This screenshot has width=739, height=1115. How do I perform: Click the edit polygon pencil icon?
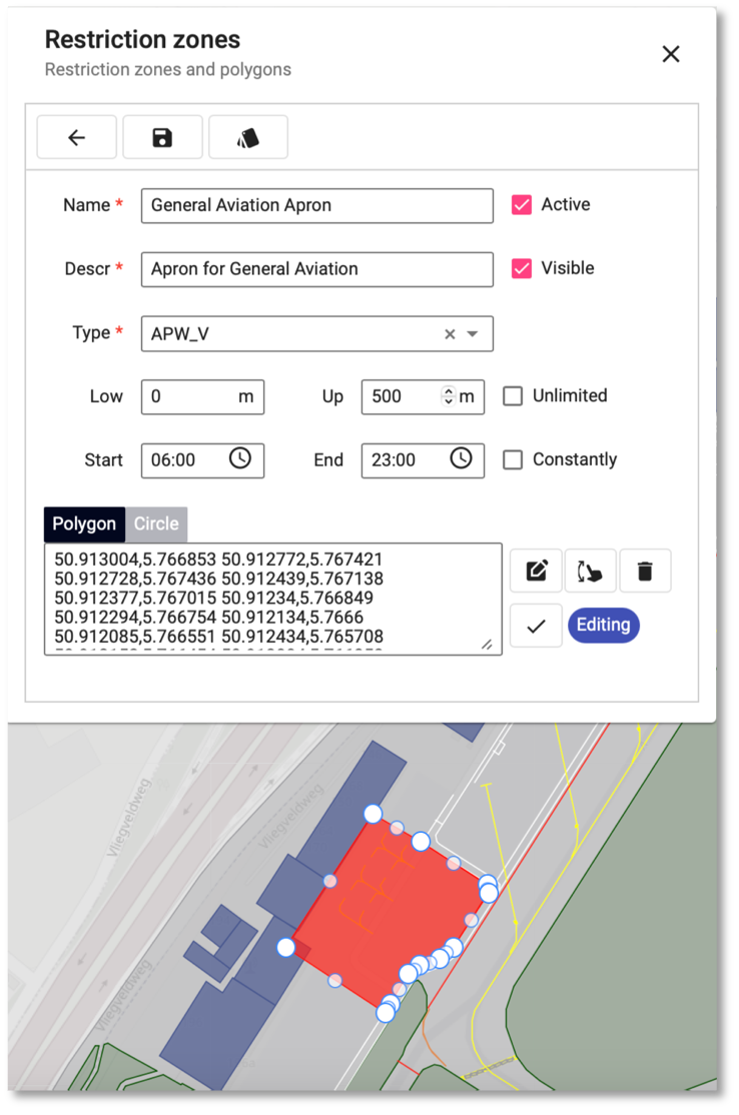(x=536, y=571)
